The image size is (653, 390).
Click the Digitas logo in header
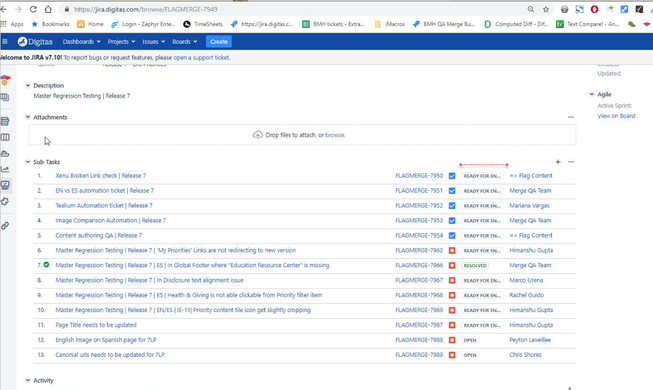tap(35, 42)
